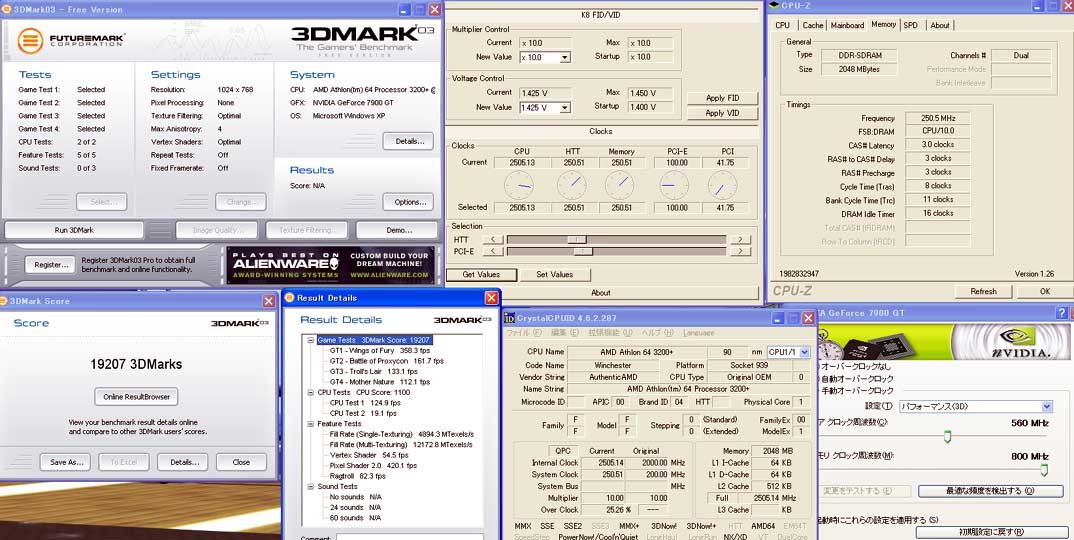Click Close in 3DMark Score window
This screenshot has width=1074, height=540.
241,462
